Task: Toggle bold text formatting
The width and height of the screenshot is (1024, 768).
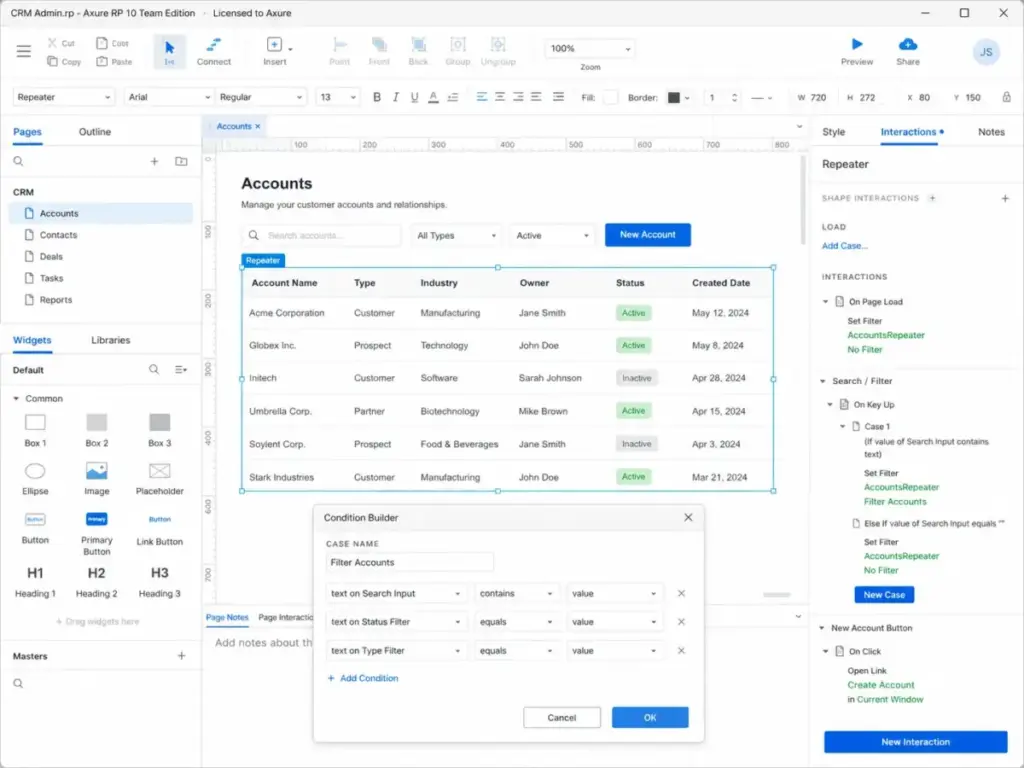Action: coord(377,97)
